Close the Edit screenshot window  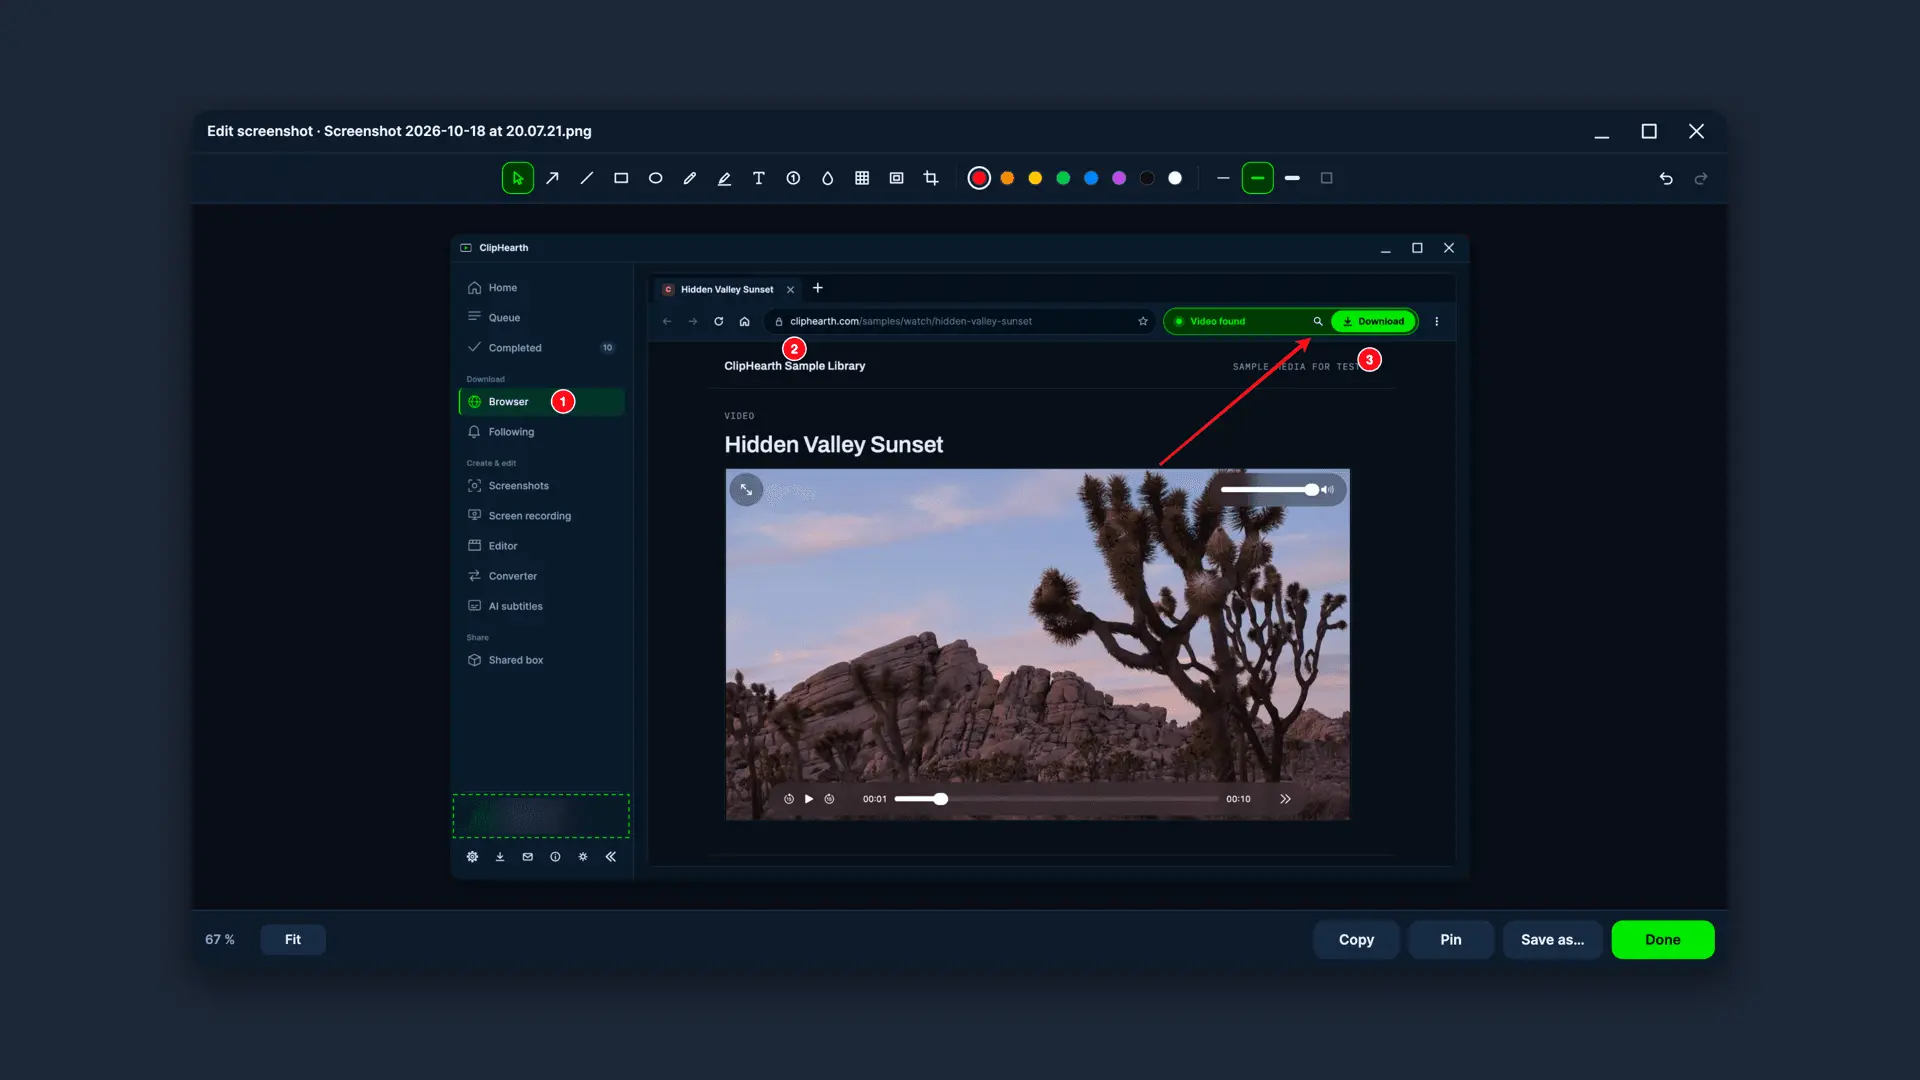1696,131
